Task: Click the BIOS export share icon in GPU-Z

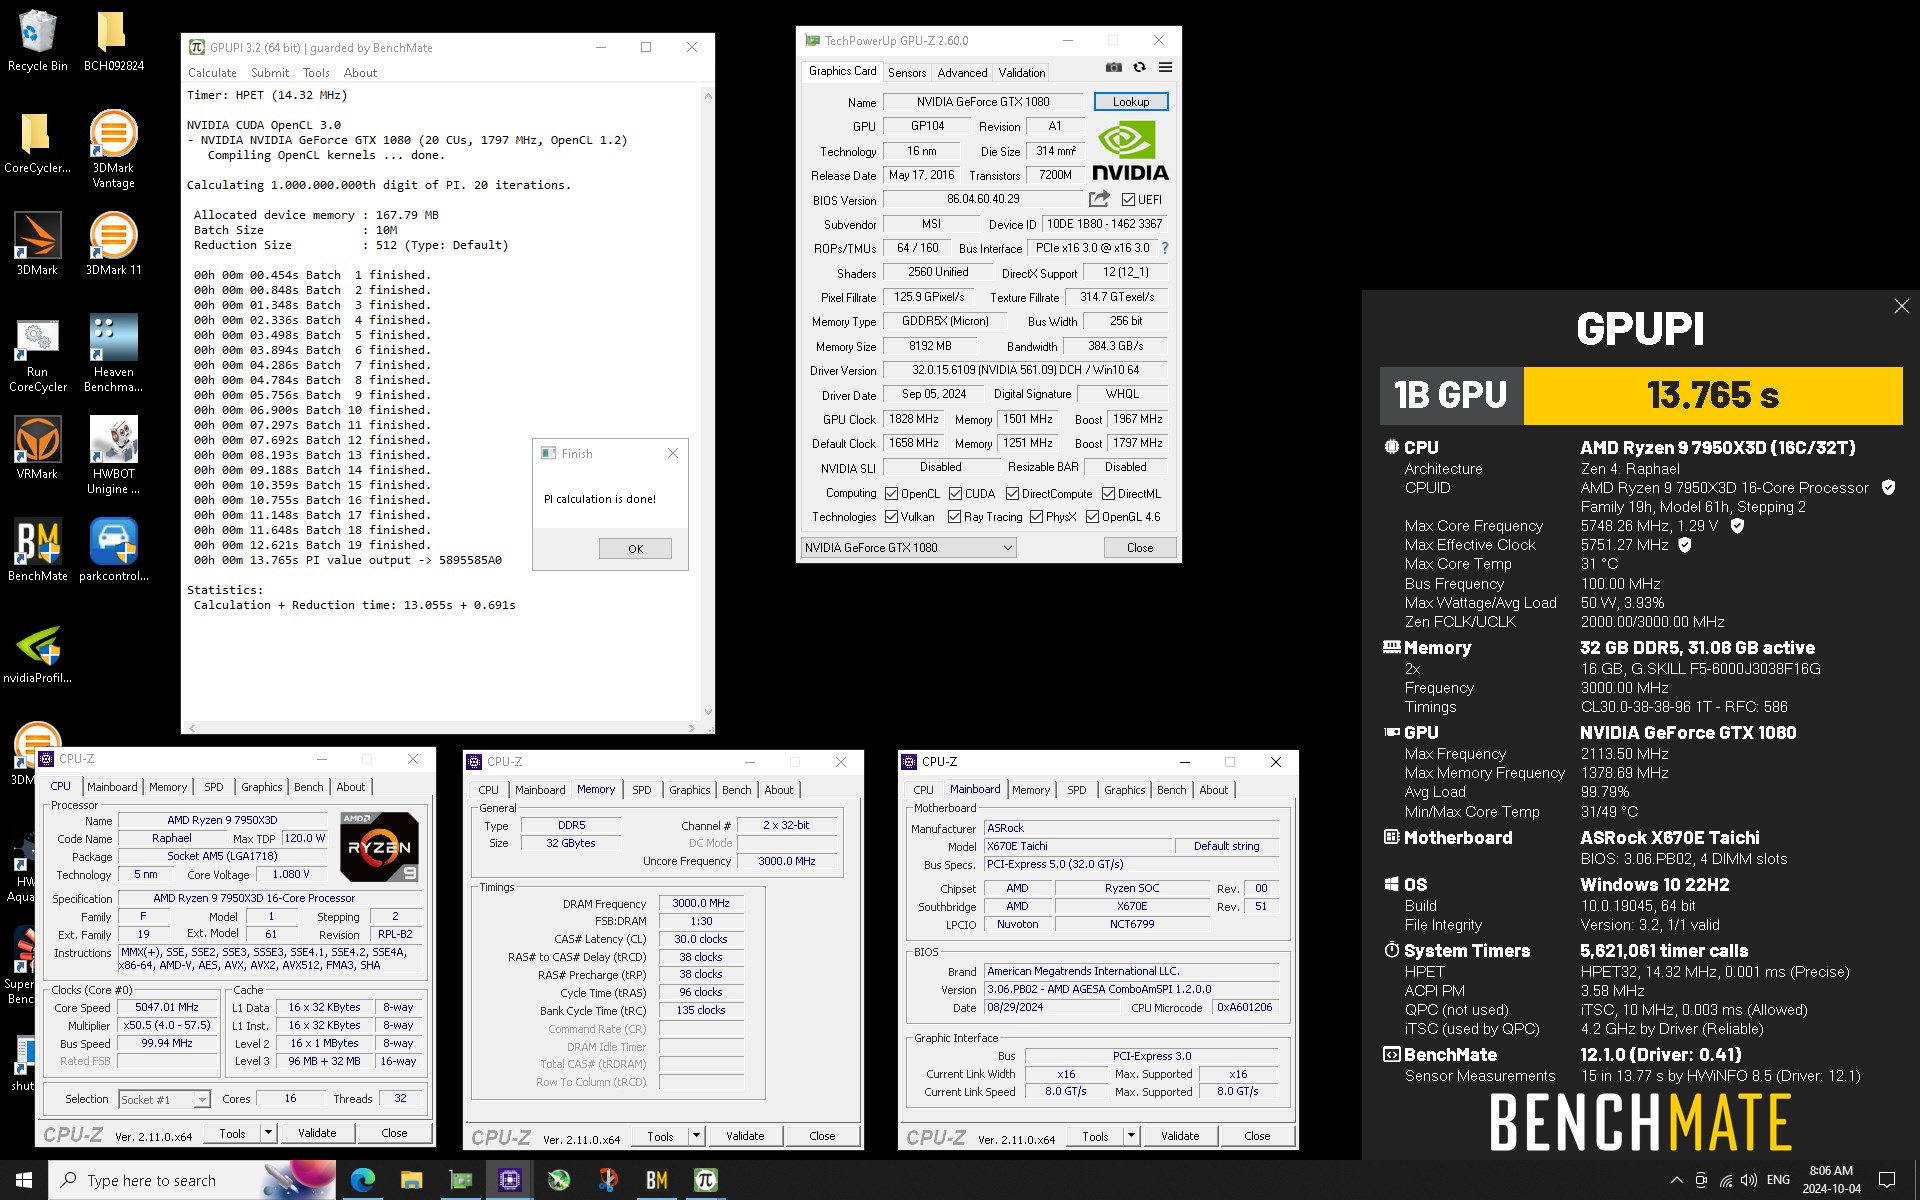Action: click(x=1099, y=199)
